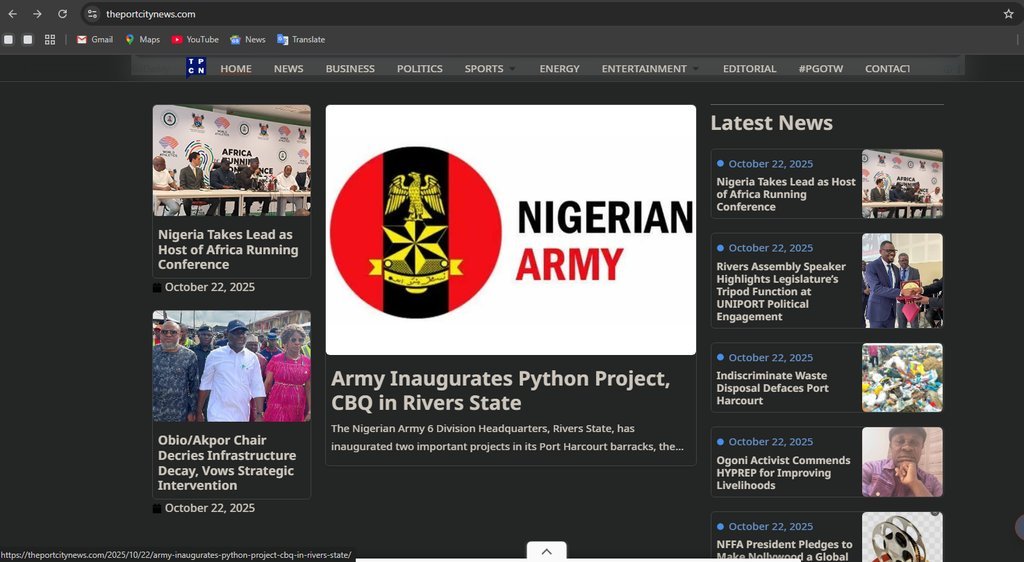Image resolution: width=1024 pixels, height=562 pixels.
Task: Open the Ogoni activist thumbnail image
Action: (902, 462)
